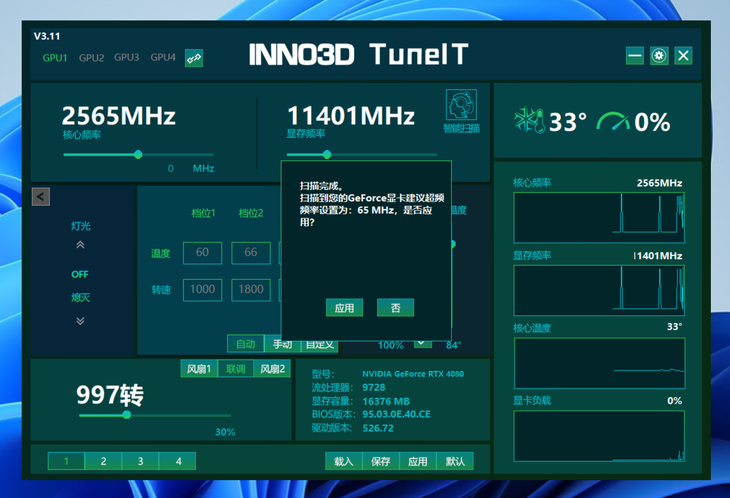Click the snowflake thermometer temperature icon

coord(529,121)
